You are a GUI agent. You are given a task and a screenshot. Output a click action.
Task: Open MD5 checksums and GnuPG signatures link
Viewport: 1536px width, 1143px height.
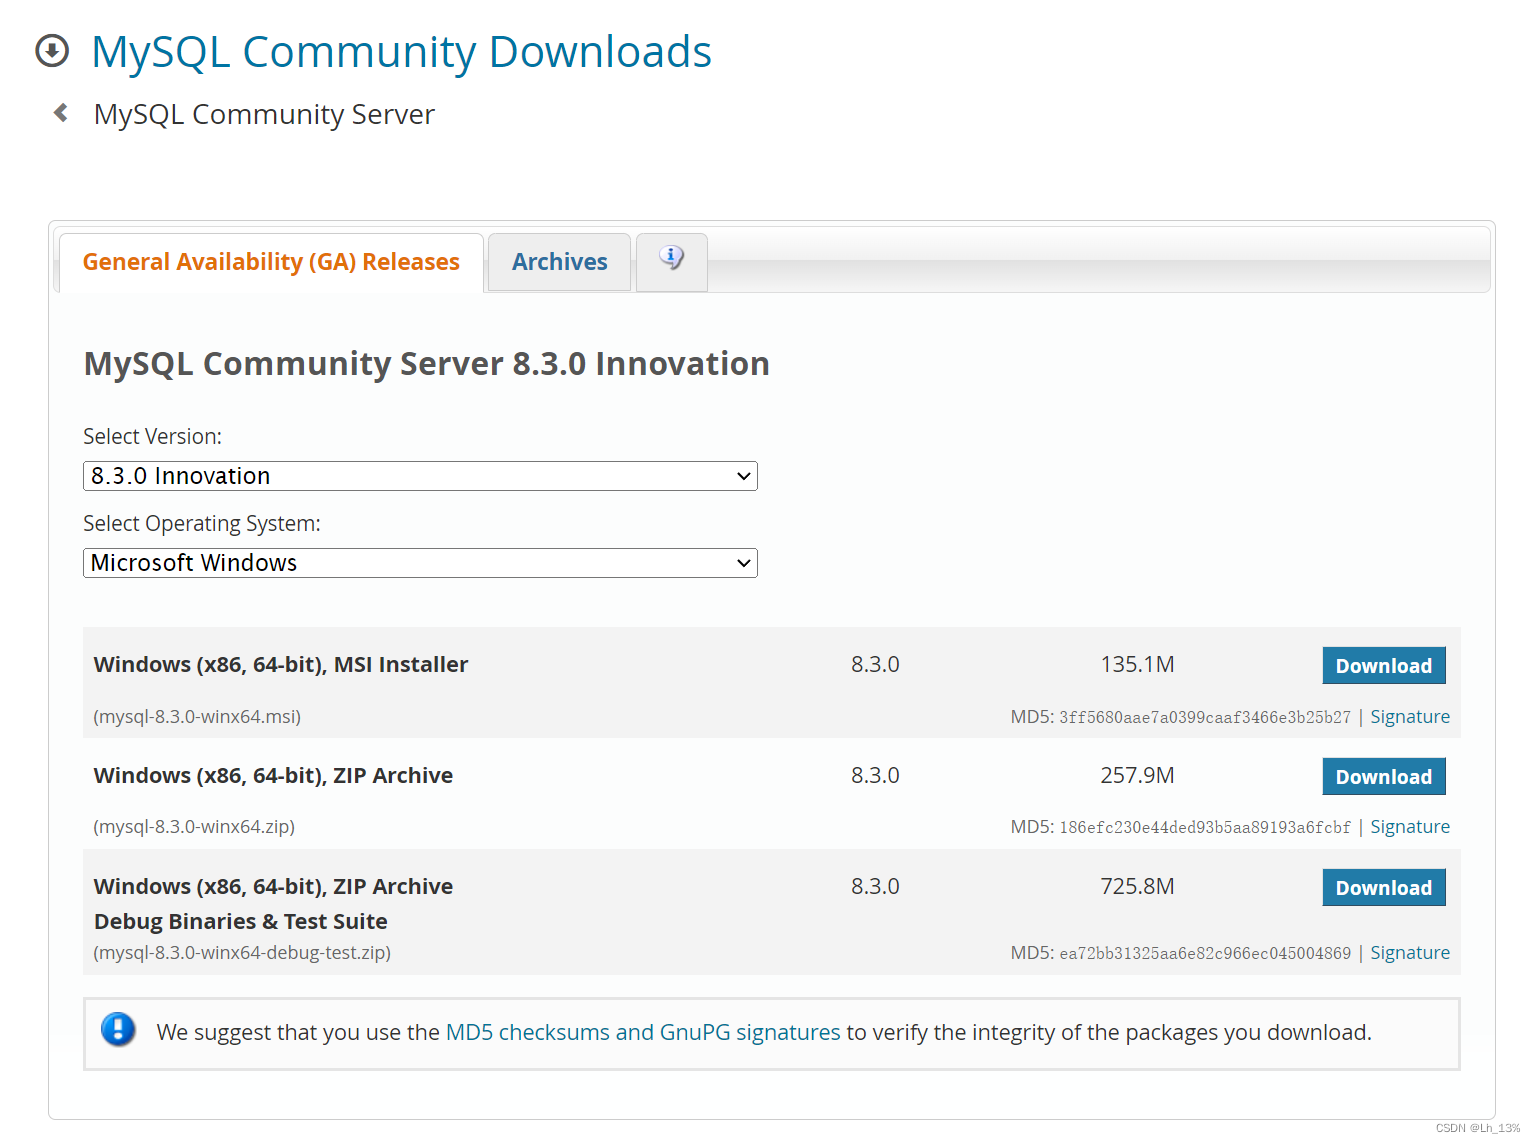(643, 1032)
